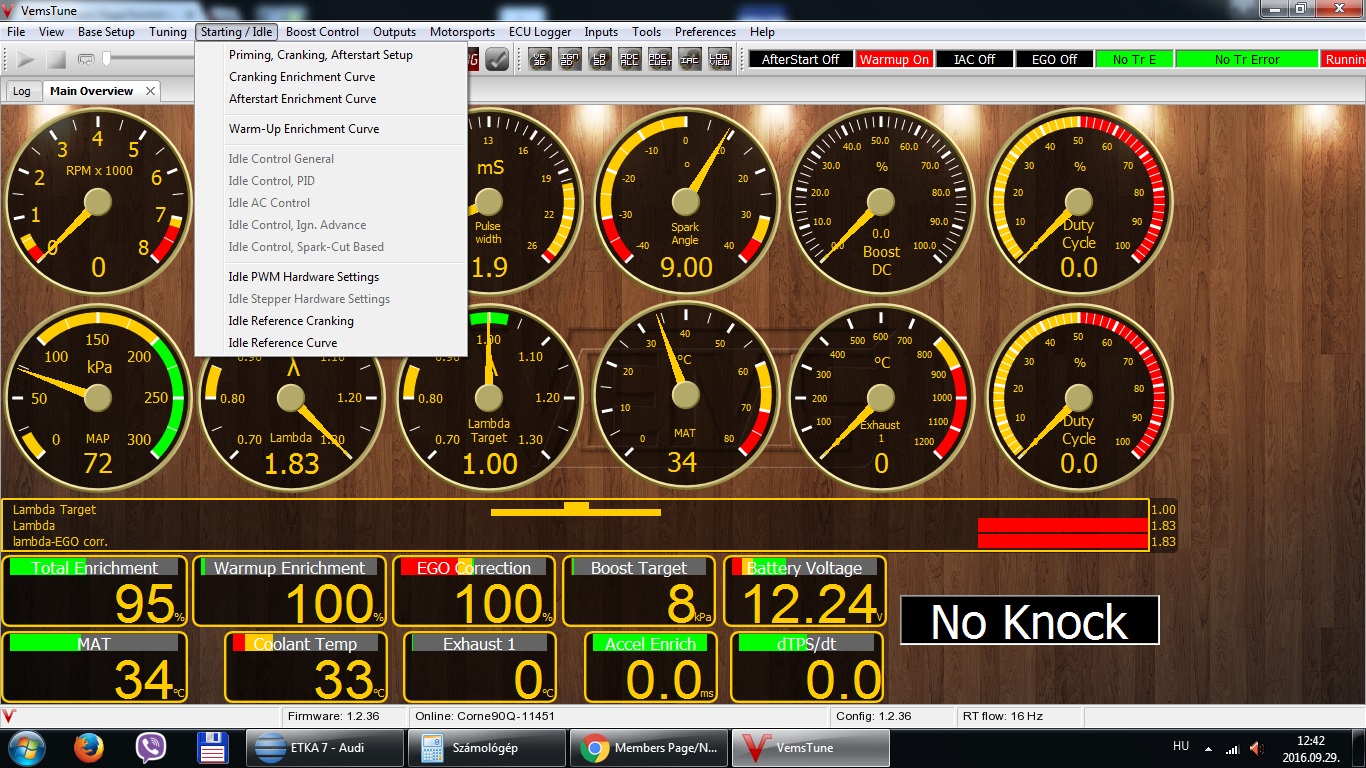Click the Accel Enrich readout

[651, 667]
